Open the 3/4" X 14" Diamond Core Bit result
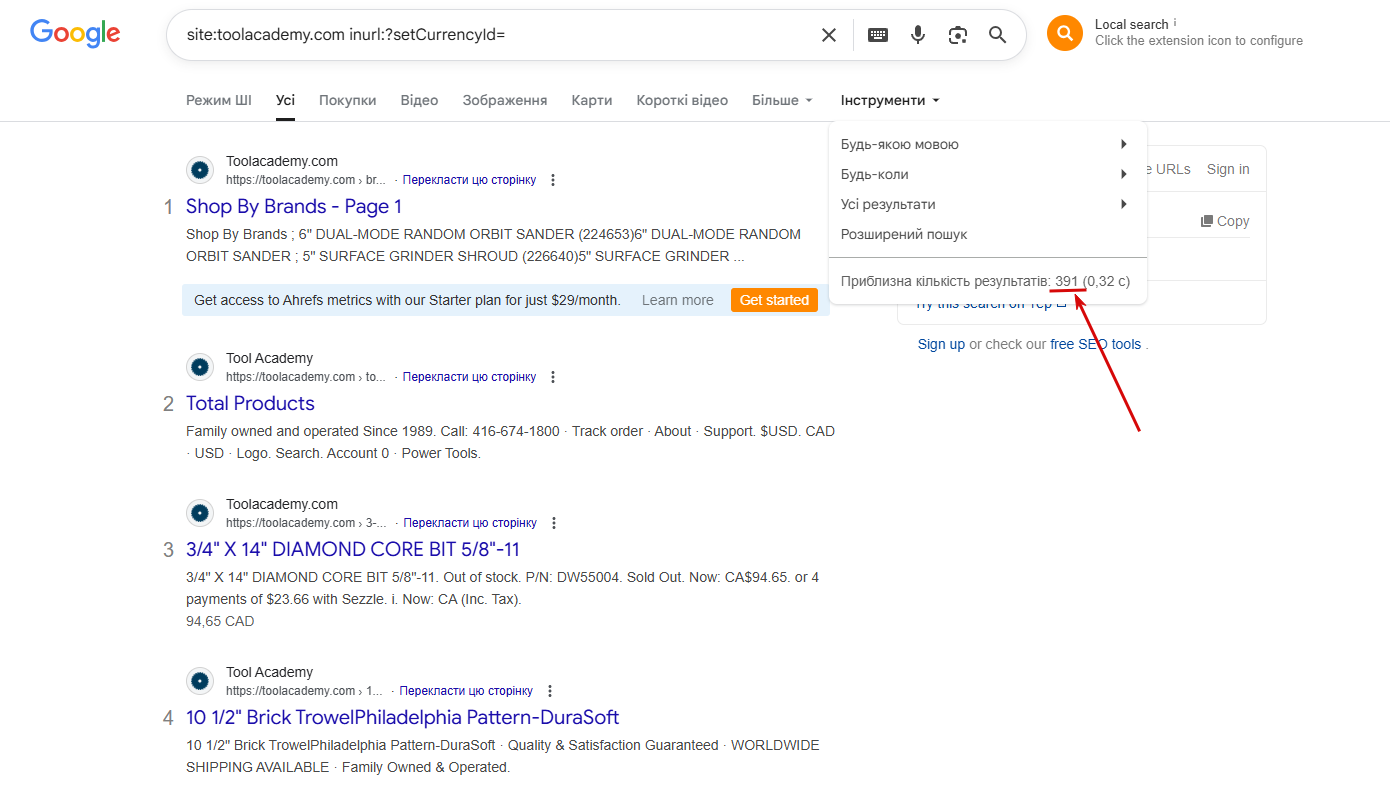1390x796 pixels. [x=353, y=549]
